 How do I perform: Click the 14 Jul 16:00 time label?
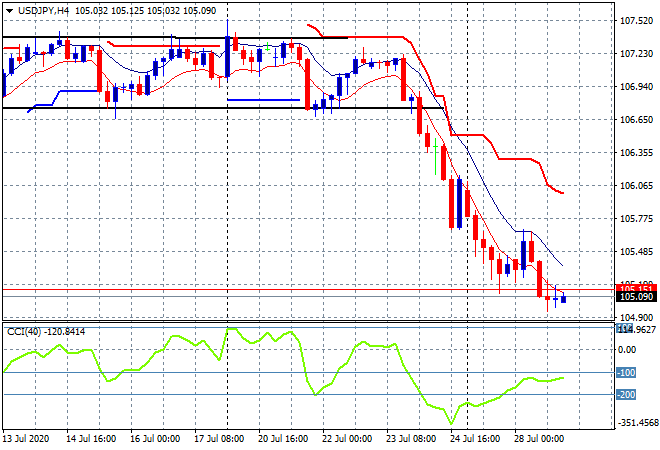[x=91, y=439]
